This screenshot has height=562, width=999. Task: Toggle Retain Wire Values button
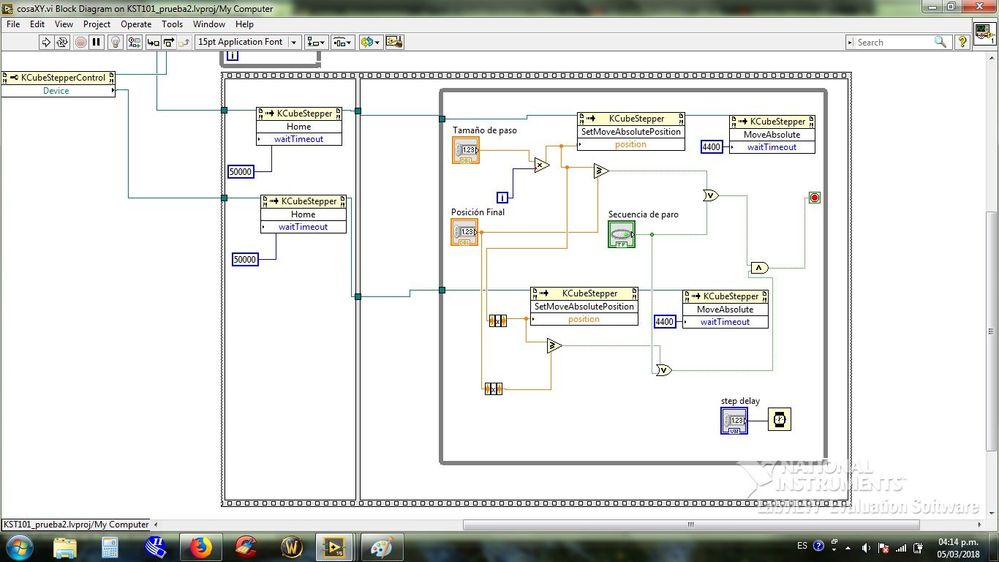134,42
